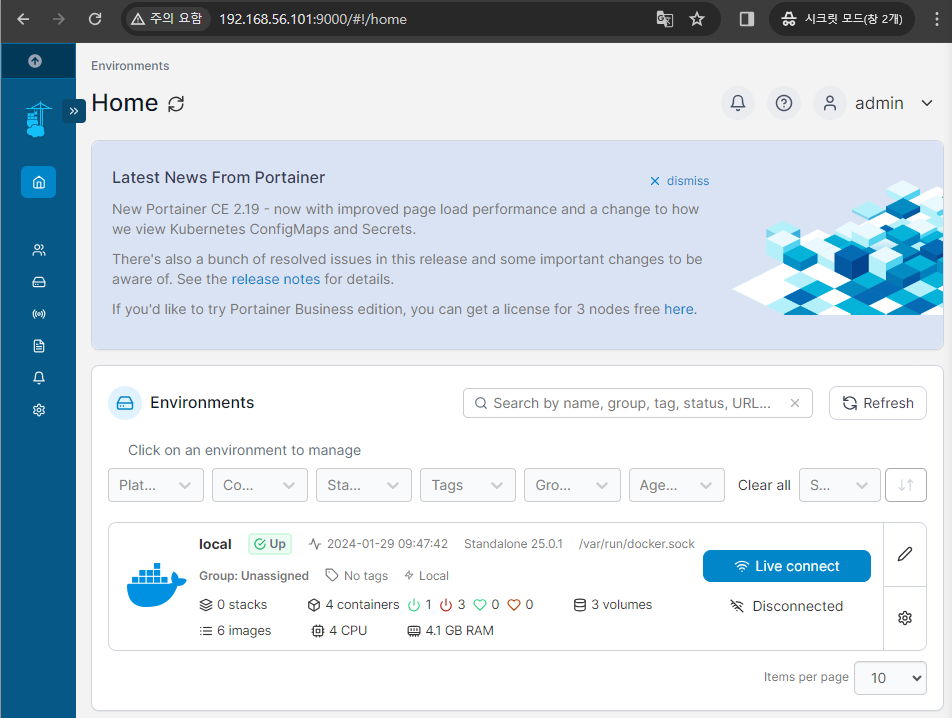Image resolution: width=952 pixels, height=718 pixels.
Task: Click the timestamp 2024-01-29 09:47:42
Action: point(387,544)
